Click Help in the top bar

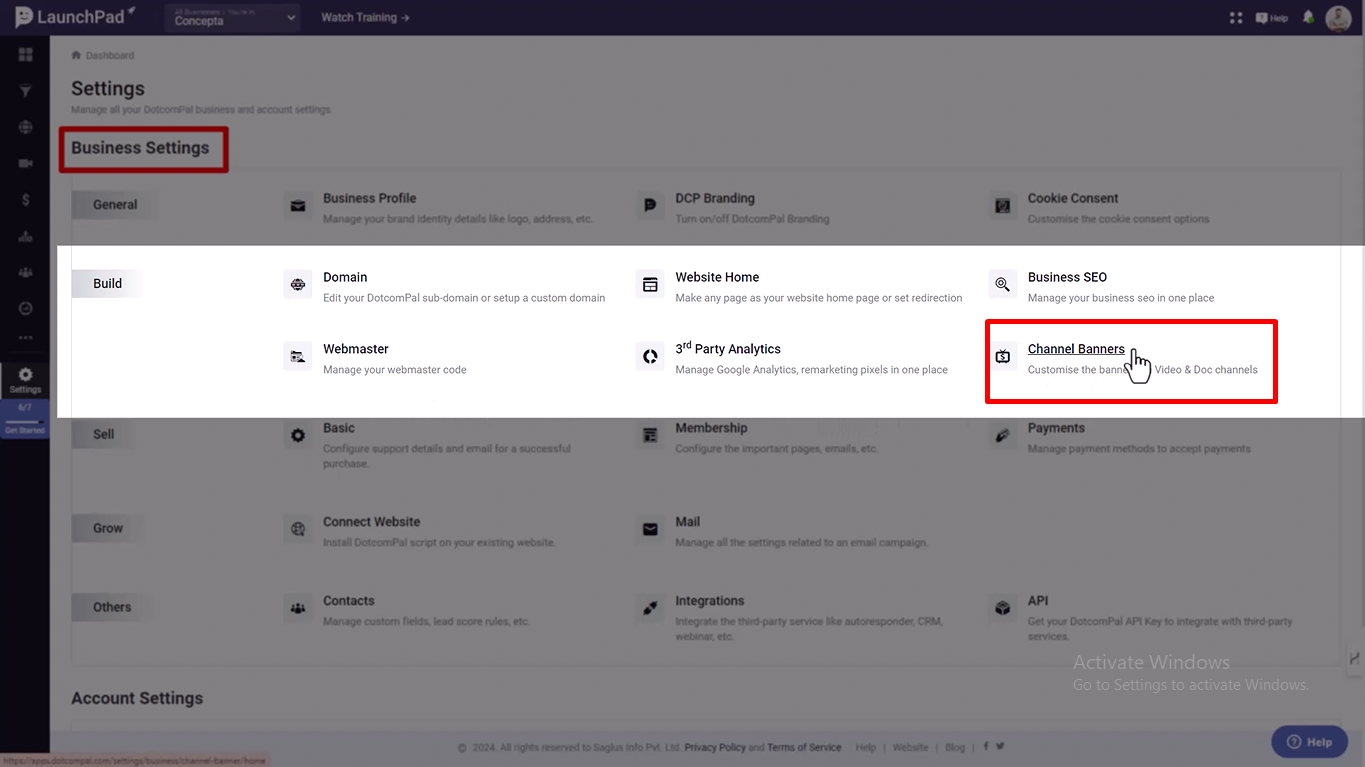pos(1272,18)
